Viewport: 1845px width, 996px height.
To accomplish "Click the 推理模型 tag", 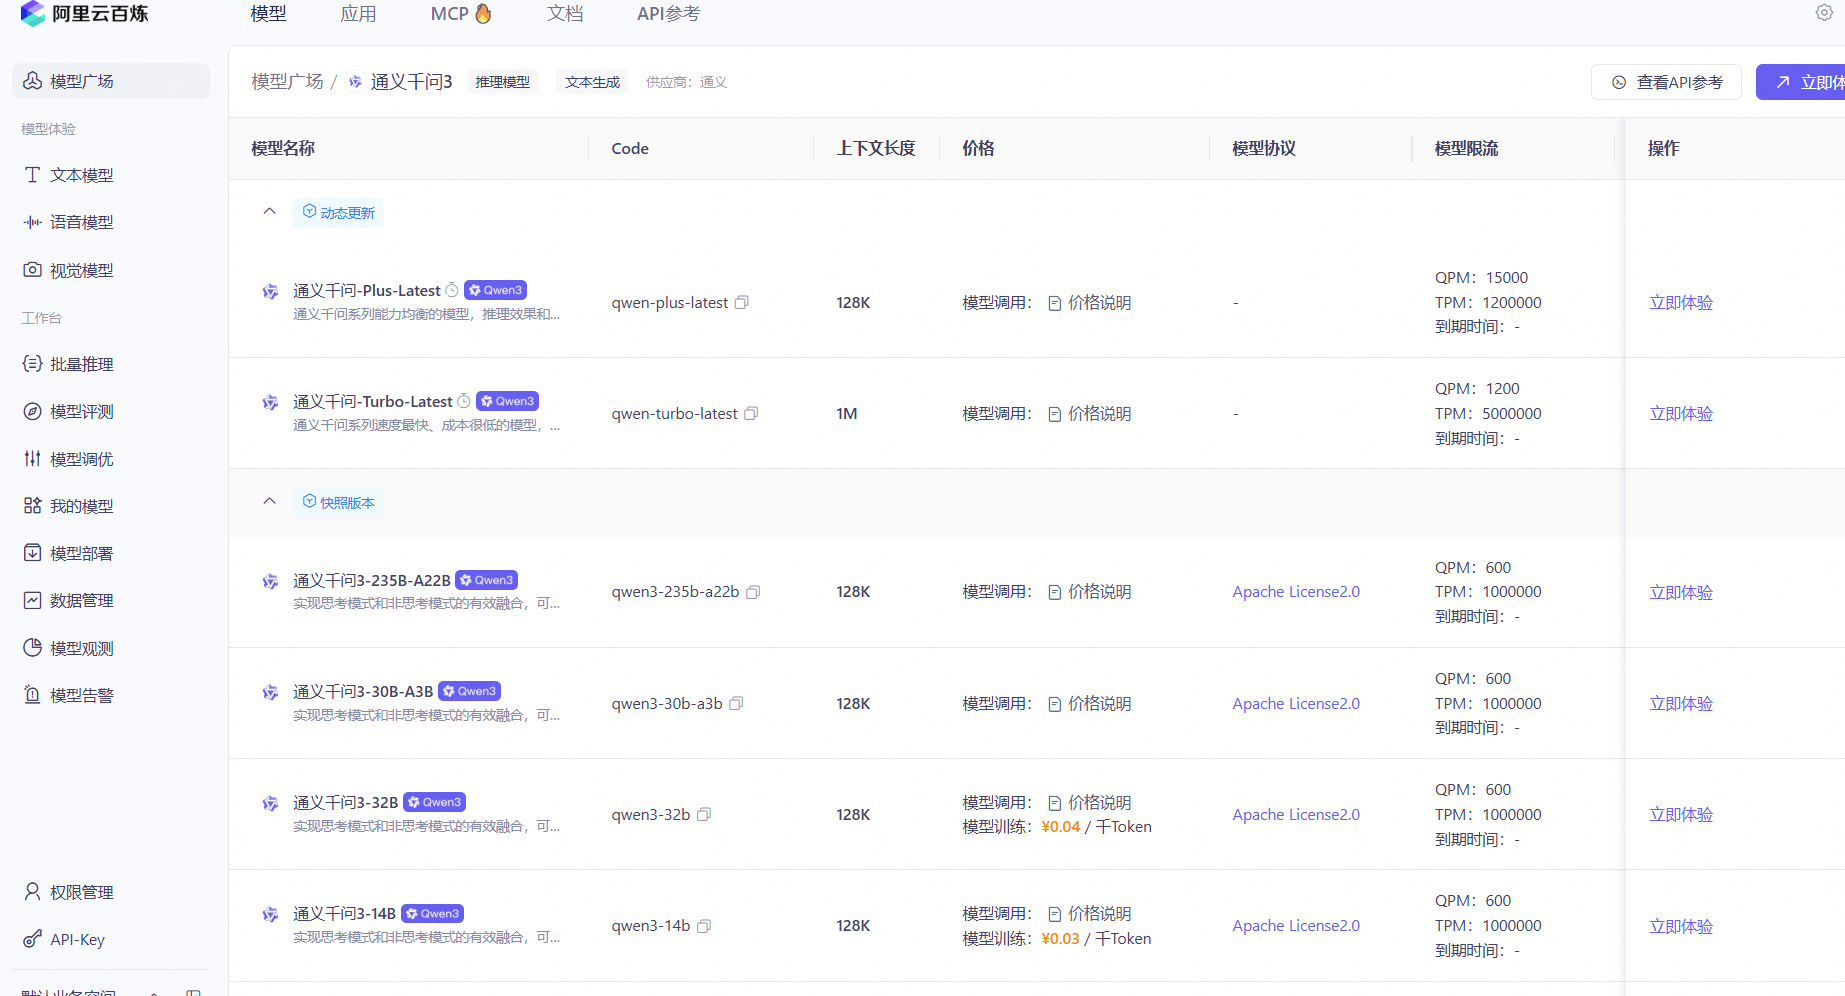I will tap(503, 82).
